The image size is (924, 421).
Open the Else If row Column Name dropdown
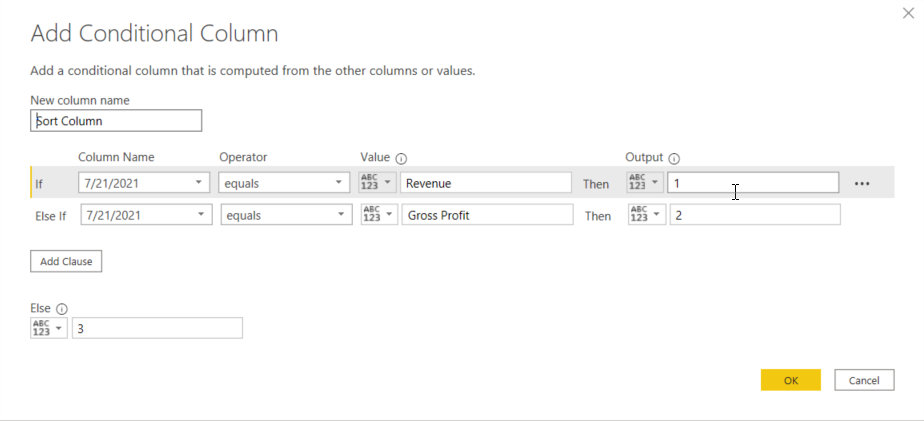point(146,215)
